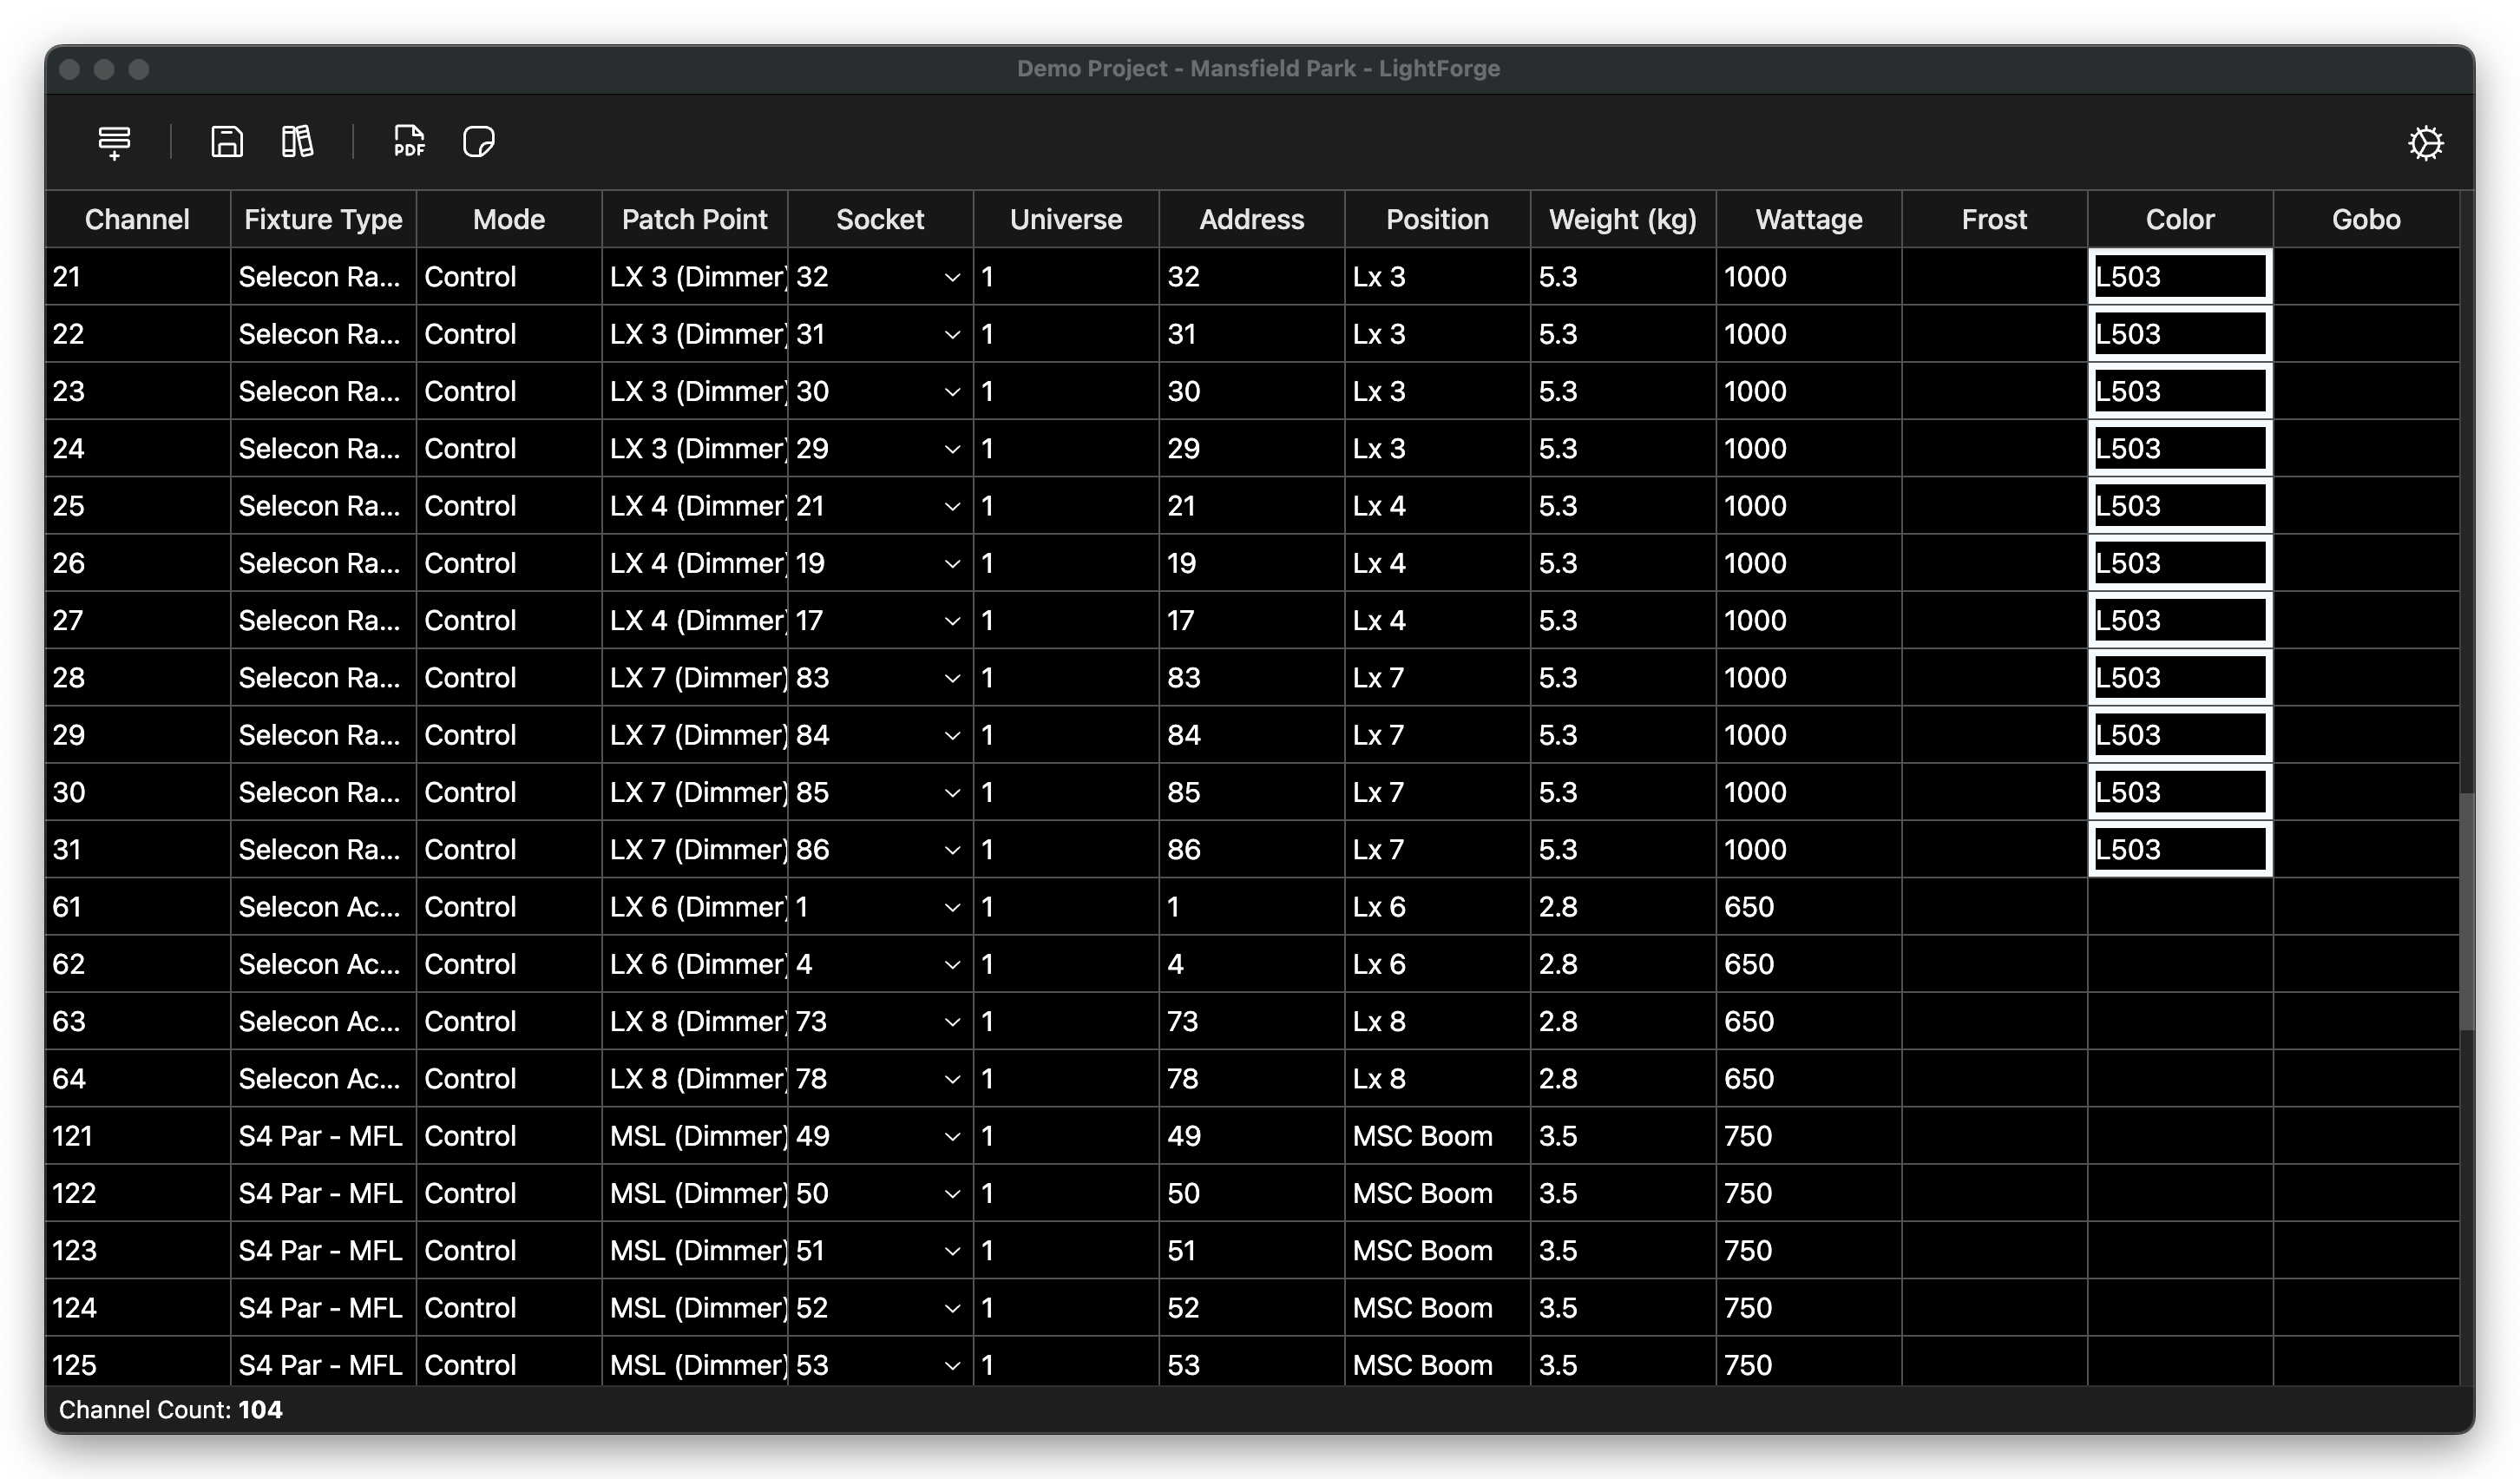Click the add row icon in toolbar
The image size is (2520, 1479).
pos(114,142)
